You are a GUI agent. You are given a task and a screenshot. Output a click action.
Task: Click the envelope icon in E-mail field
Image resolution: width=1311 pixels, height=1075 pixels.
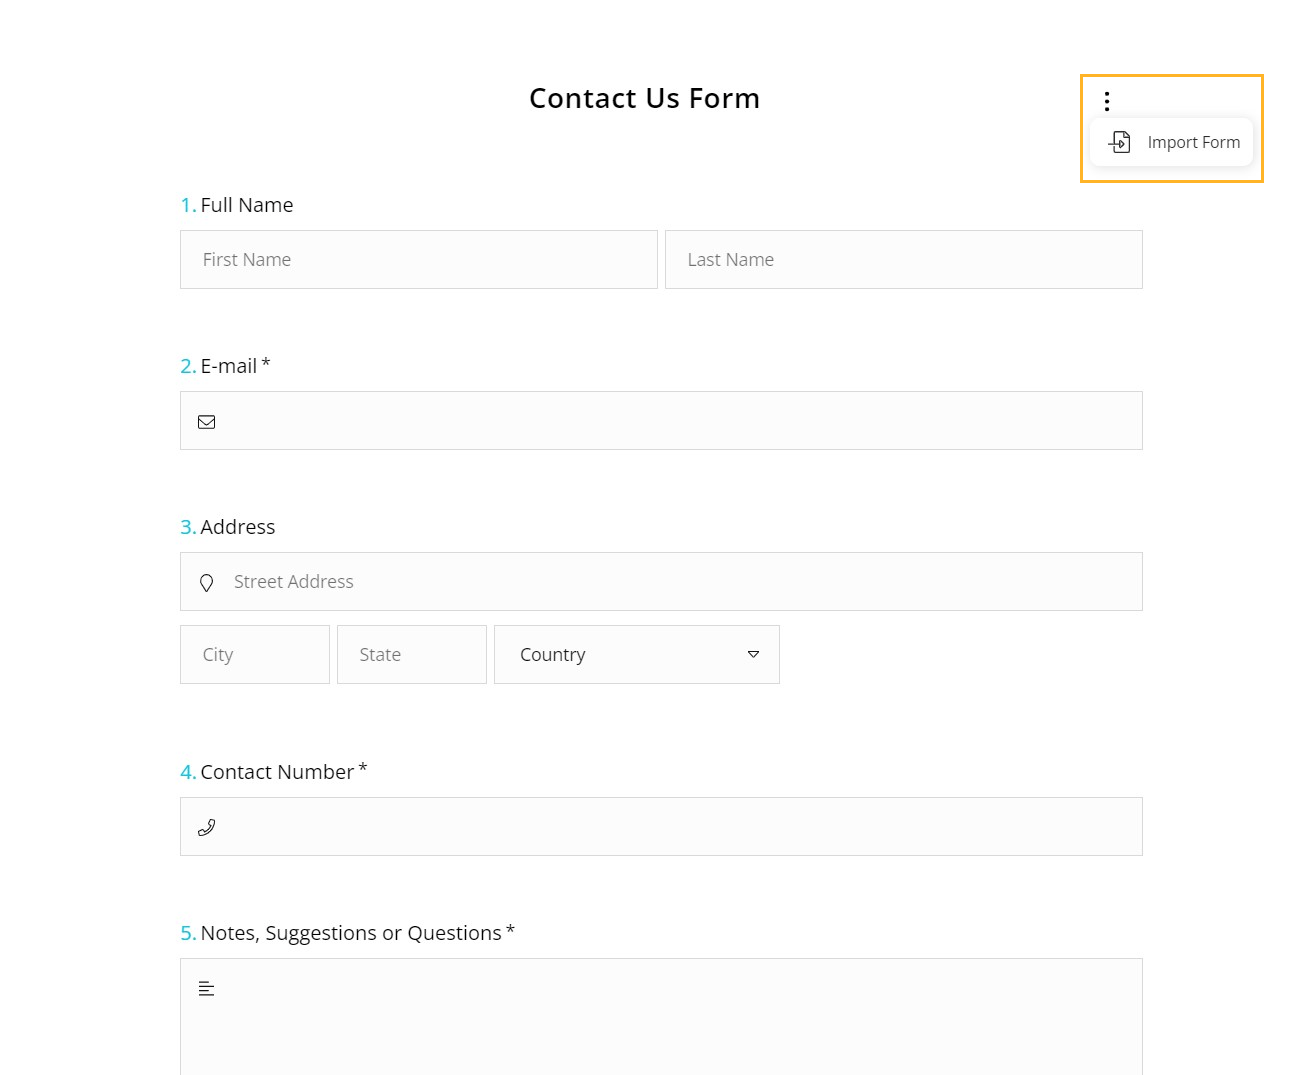tap(207, 422)
